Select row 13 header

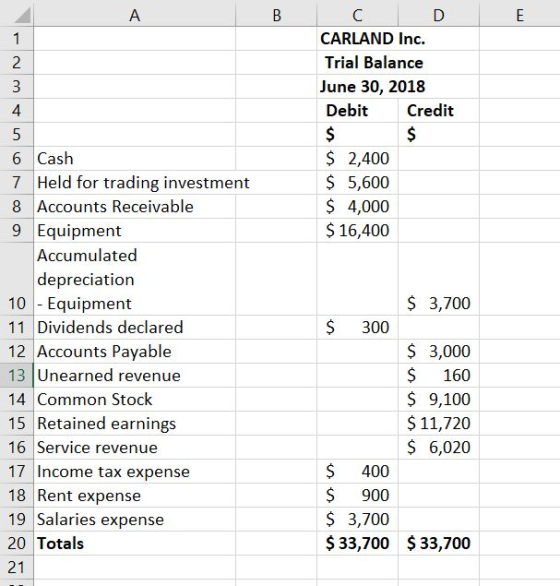click(x=16, y=375)
